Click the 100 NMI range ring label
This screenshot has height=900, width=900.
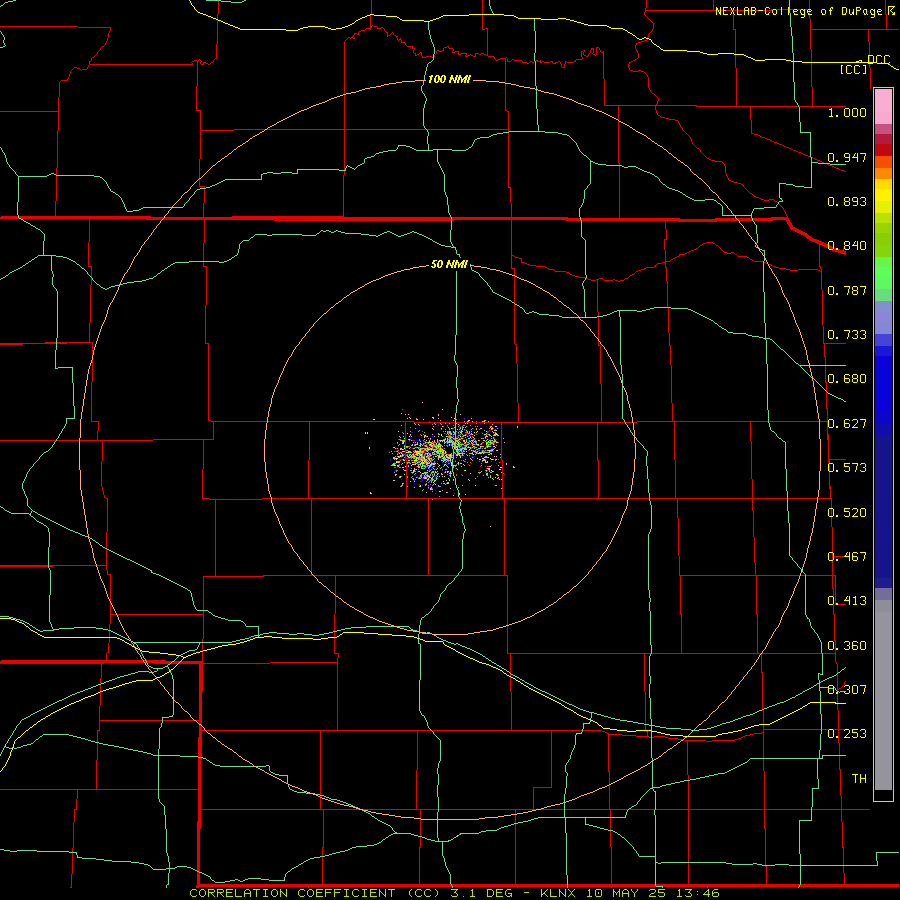click(449, 79)
